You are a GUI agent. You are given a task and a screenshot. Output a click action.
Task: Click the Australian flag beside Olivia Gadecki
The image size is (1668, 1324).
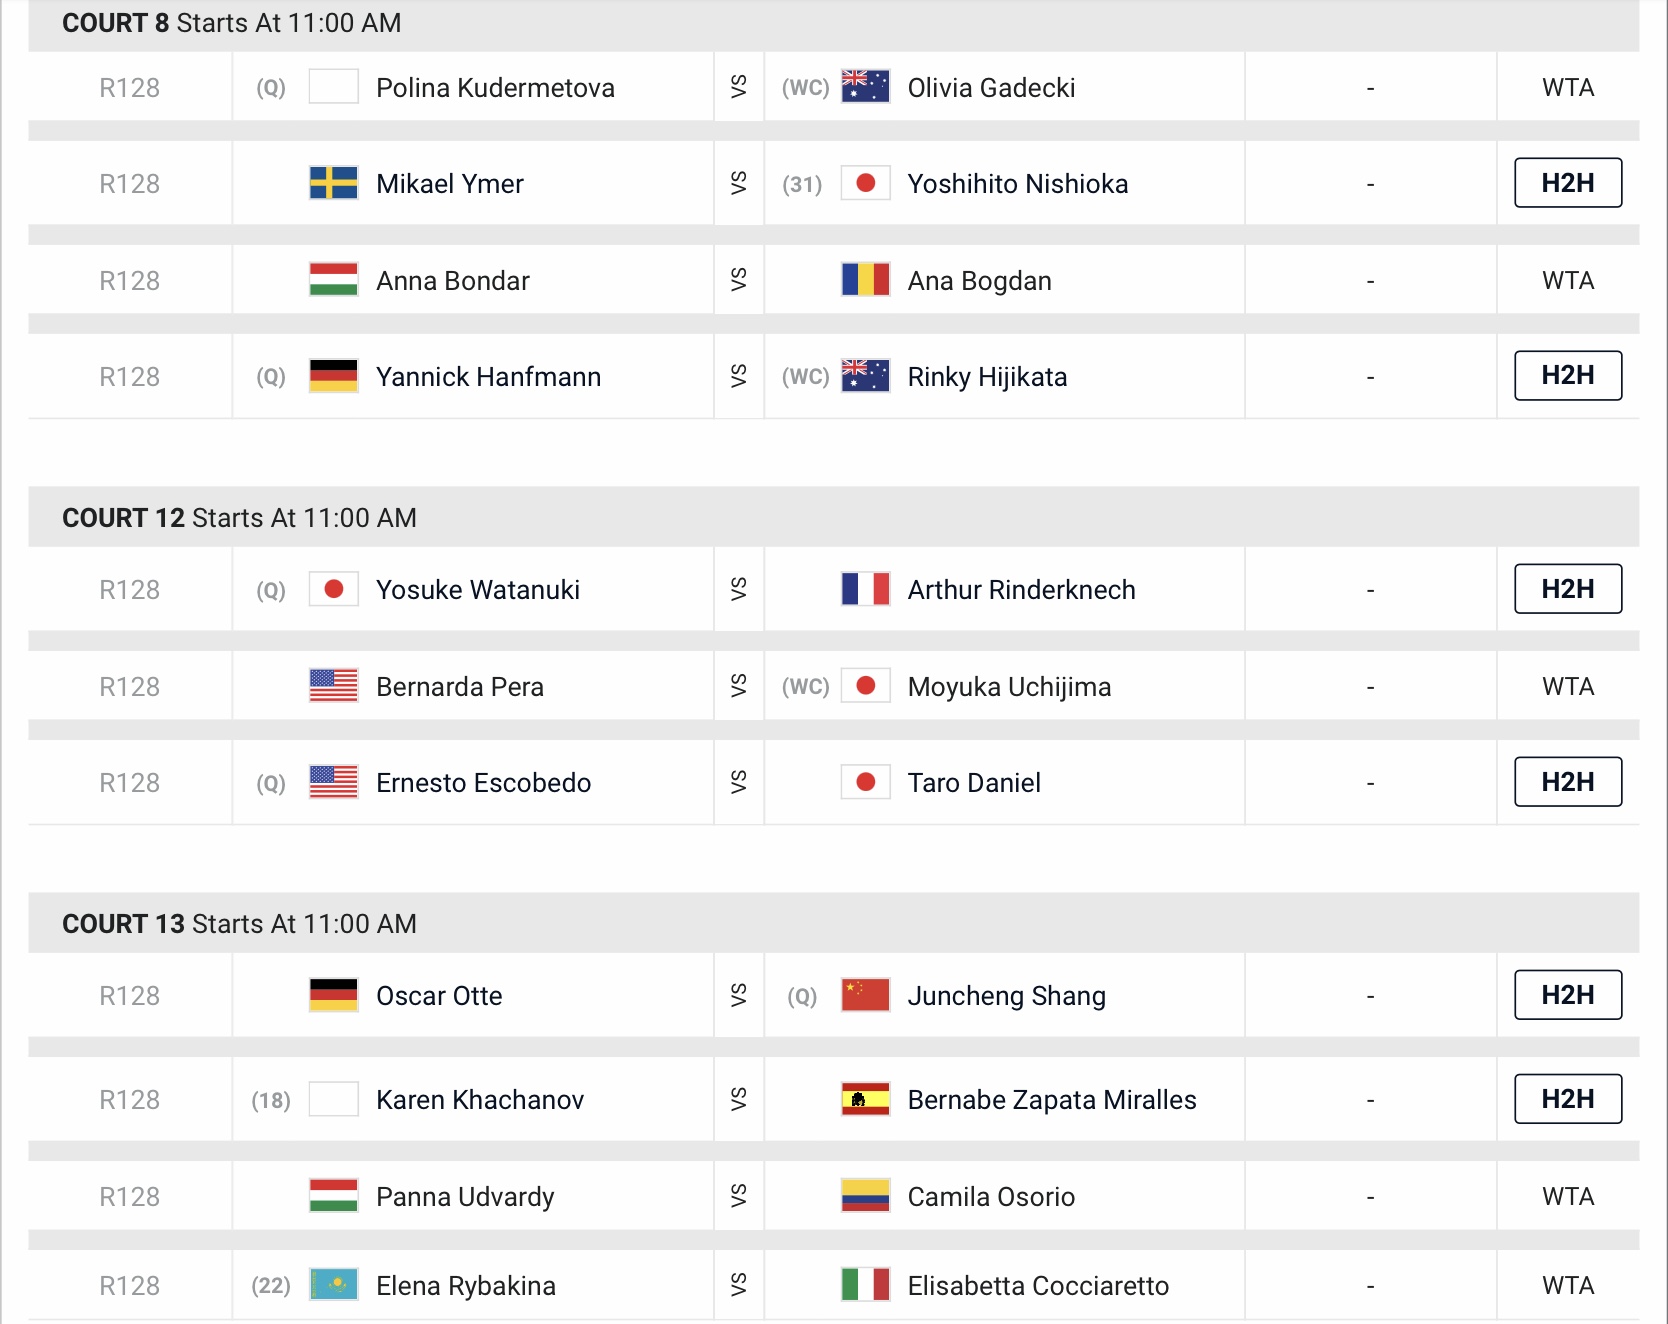pyautogui.click(x=865, y=87)
